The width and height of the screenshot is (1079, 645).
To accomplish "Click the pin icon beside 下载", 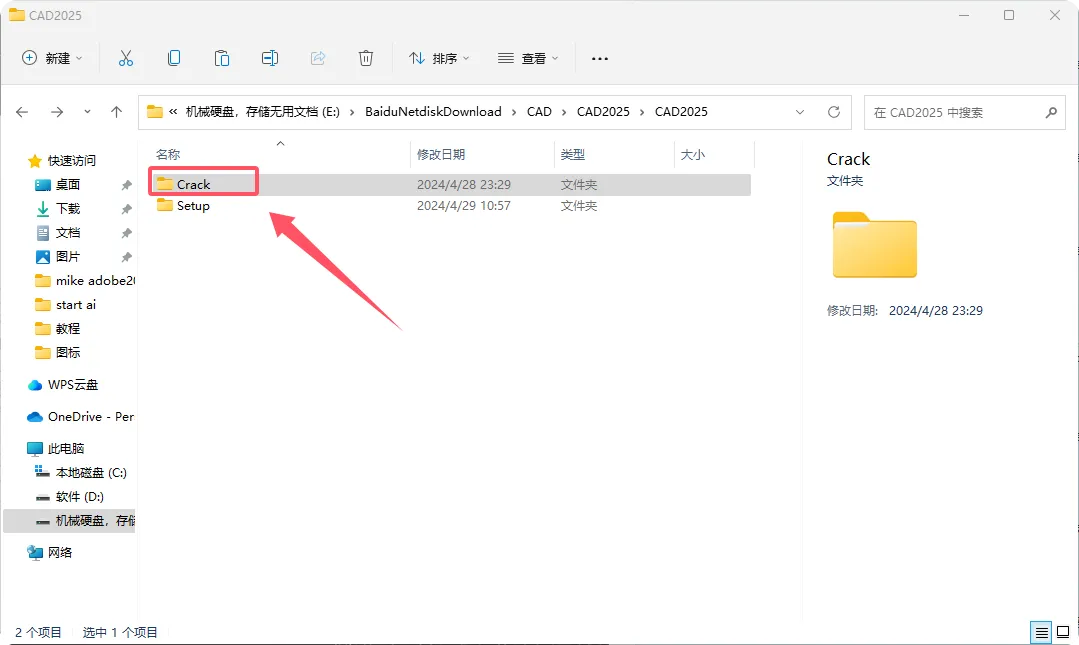I will click(127, 209).
